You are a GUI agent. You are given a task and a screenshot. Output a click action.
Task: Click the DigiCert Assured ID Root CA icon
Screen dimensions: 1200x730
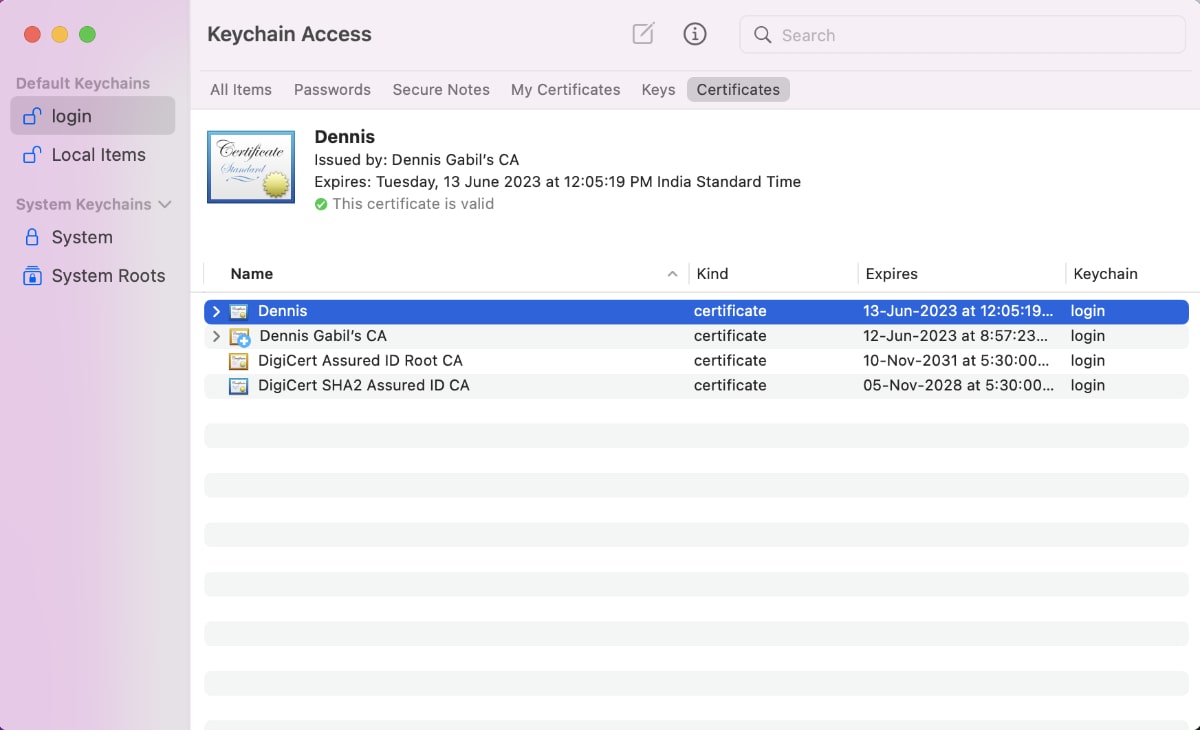pyautogui.click(x=239, y=361)
